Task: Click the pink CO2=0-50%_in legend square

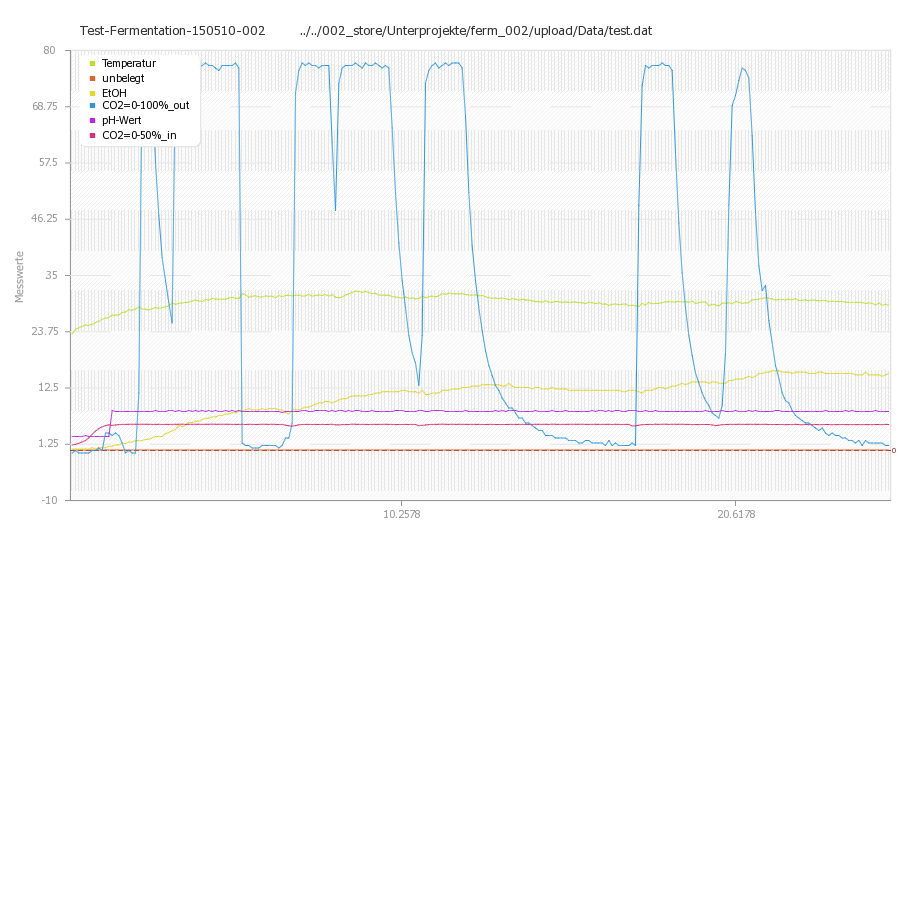Action: [92, 134]
